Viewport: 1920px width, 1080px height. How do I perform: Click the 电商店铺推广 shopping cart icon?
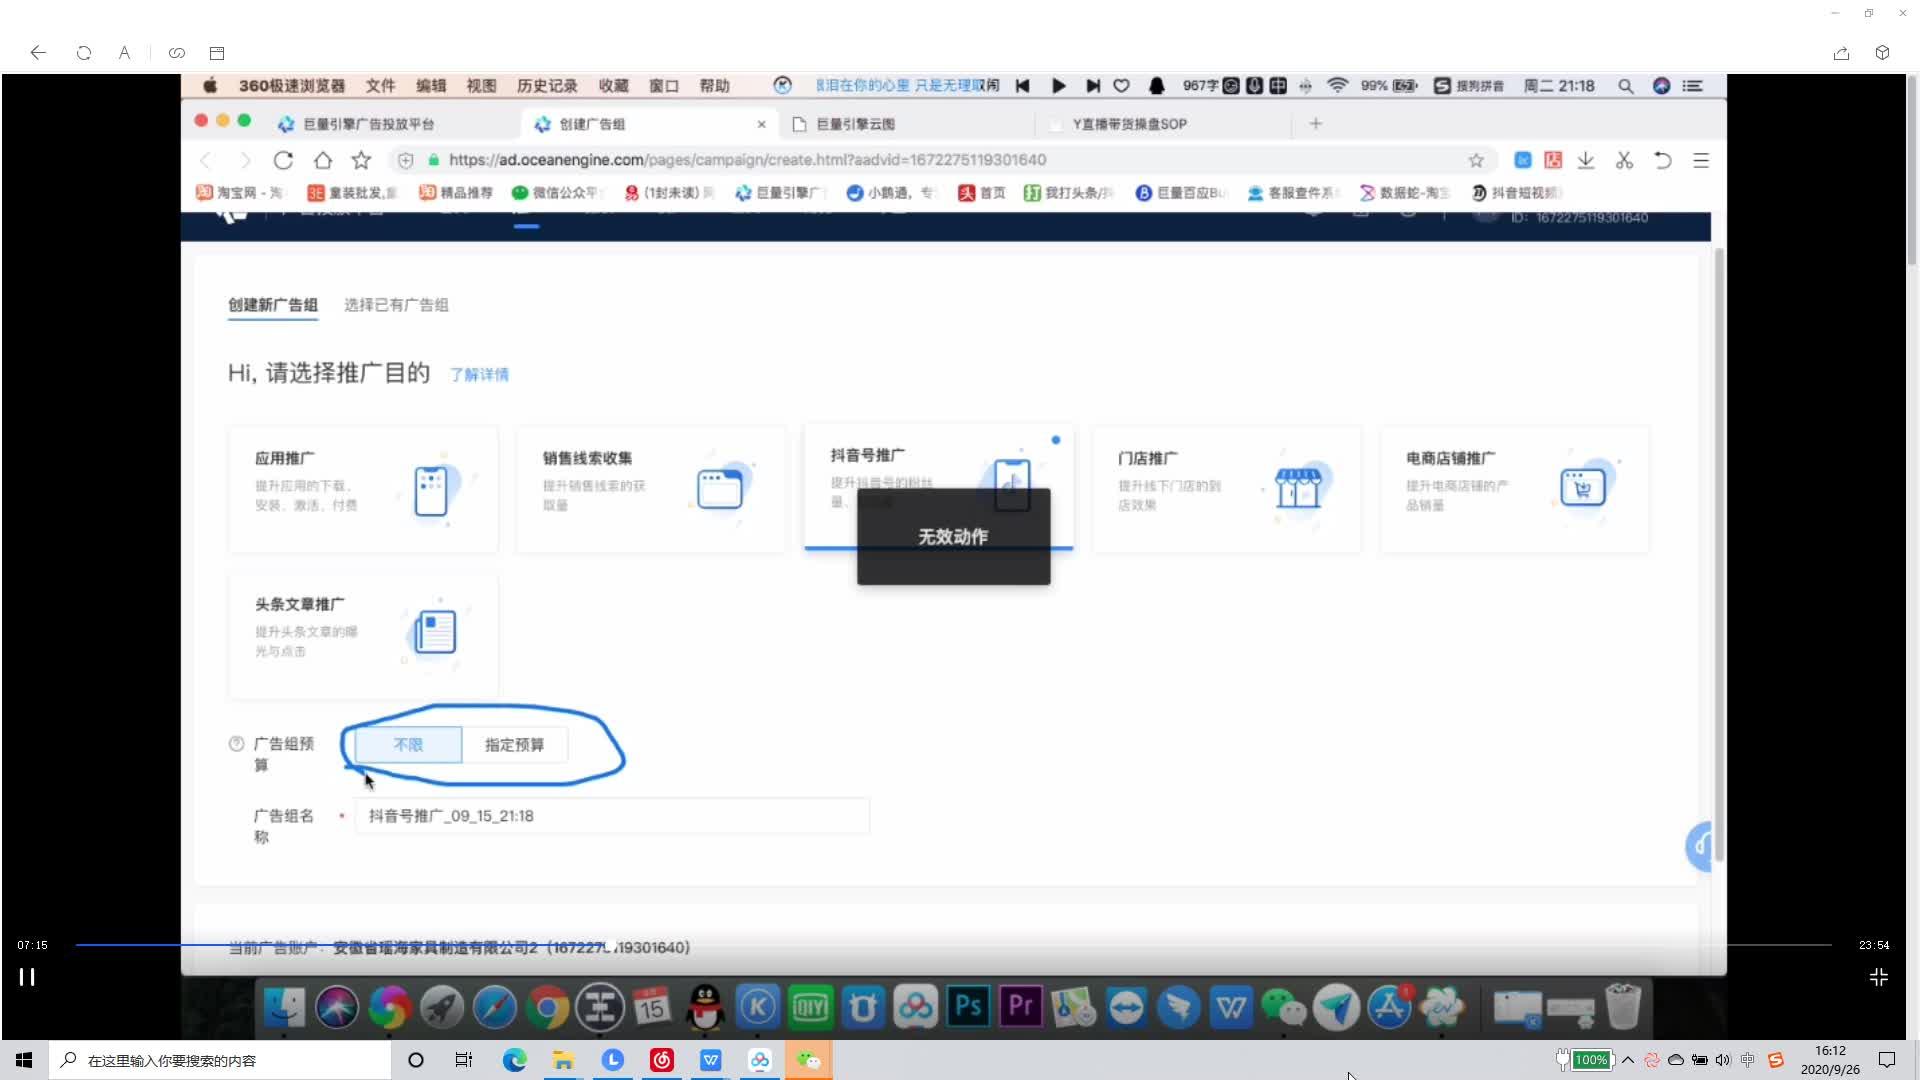click(x=1585, y=489)
